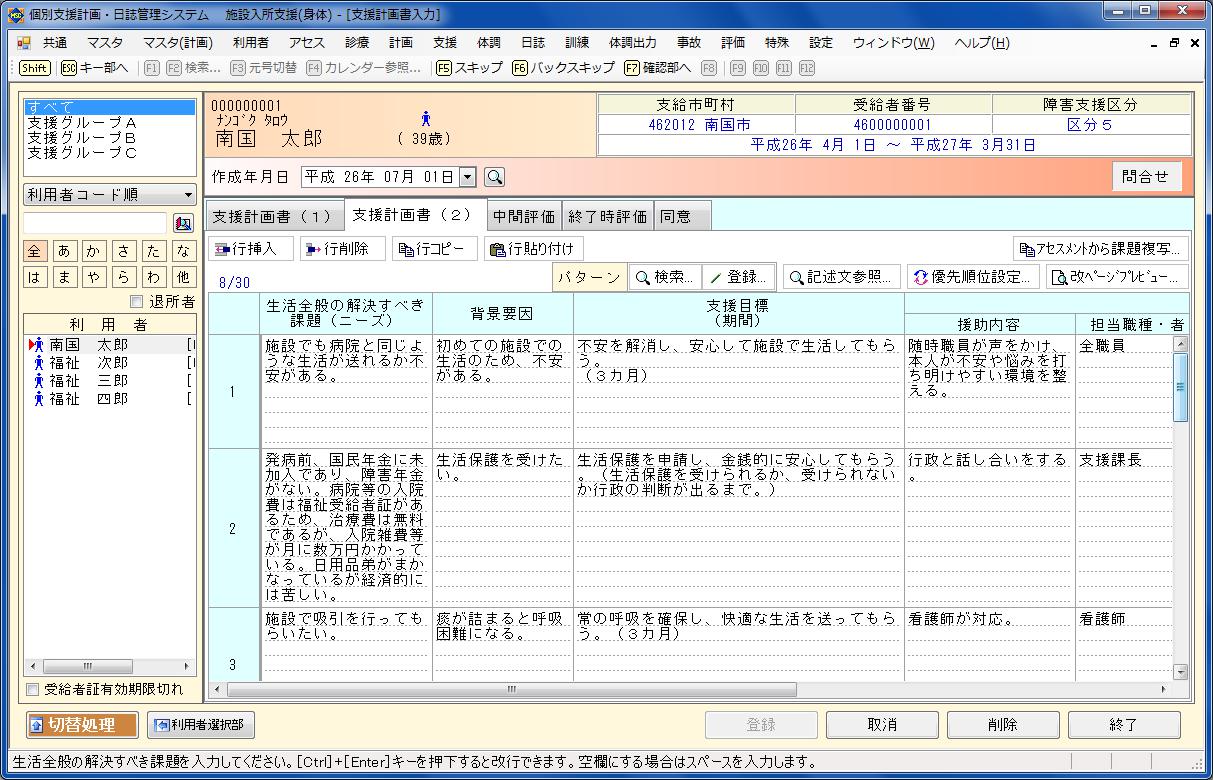
Task: Click the 終了 button
Action: [x=1123, y=725]
